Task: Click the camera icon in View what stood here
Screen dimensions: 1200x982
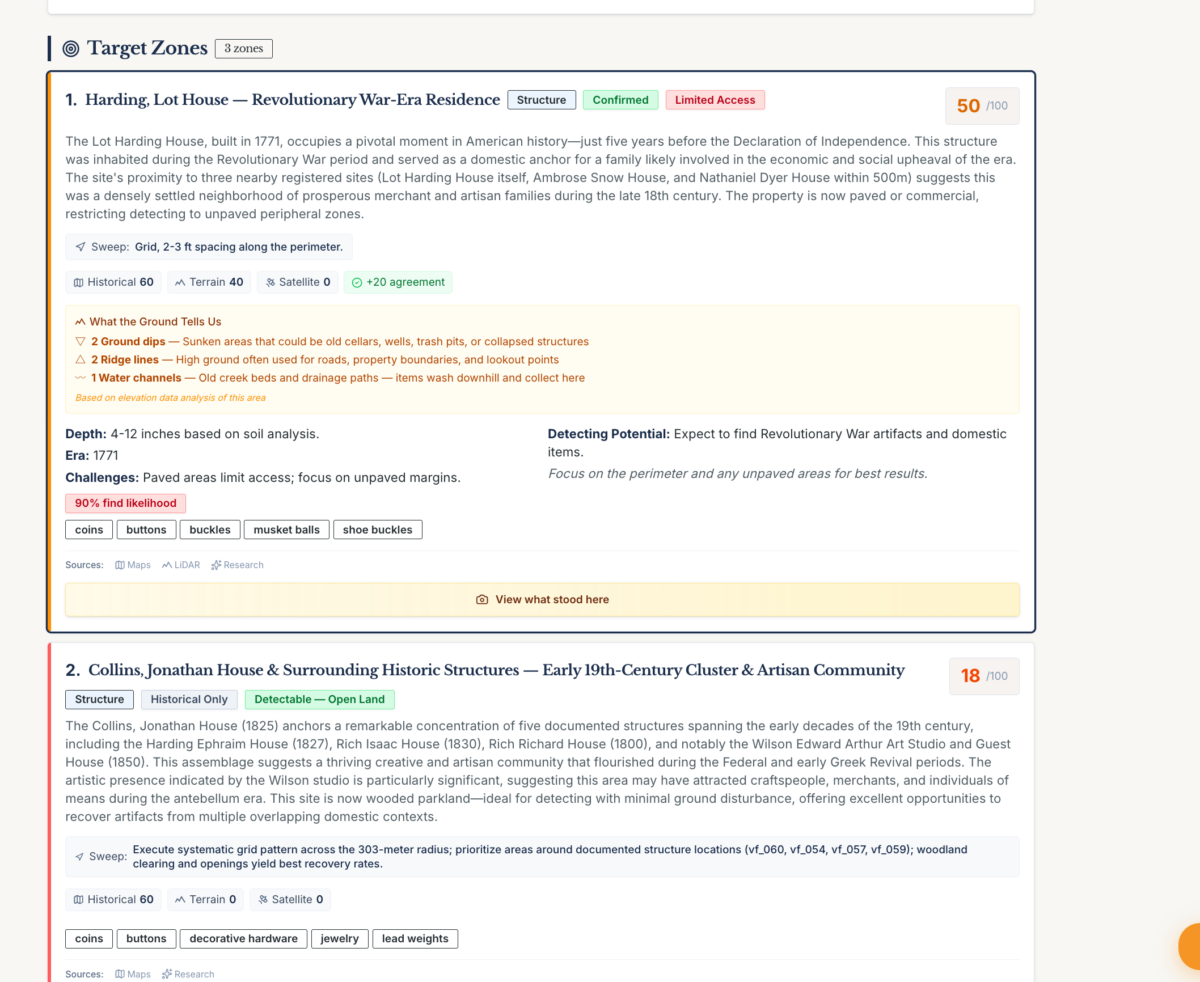Action: coord(482,600)
